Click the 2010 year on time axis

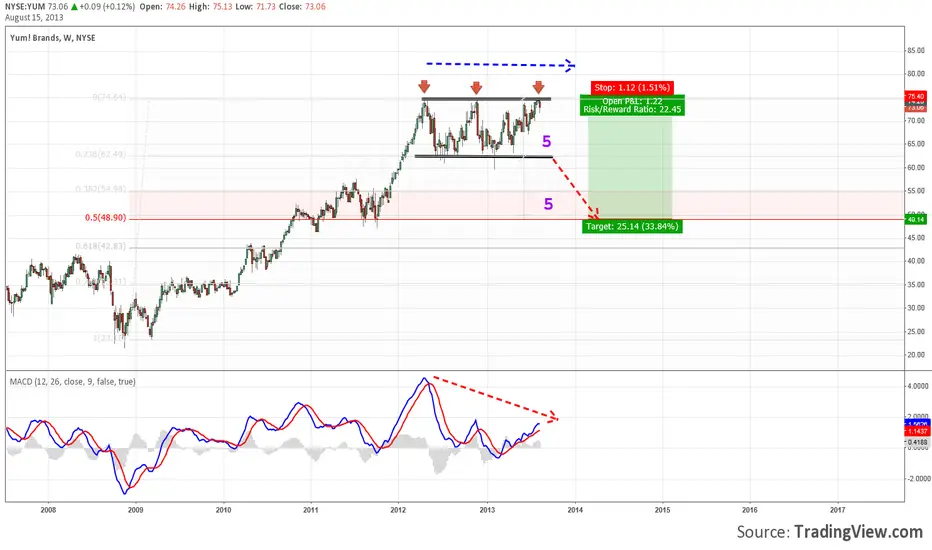223,510
